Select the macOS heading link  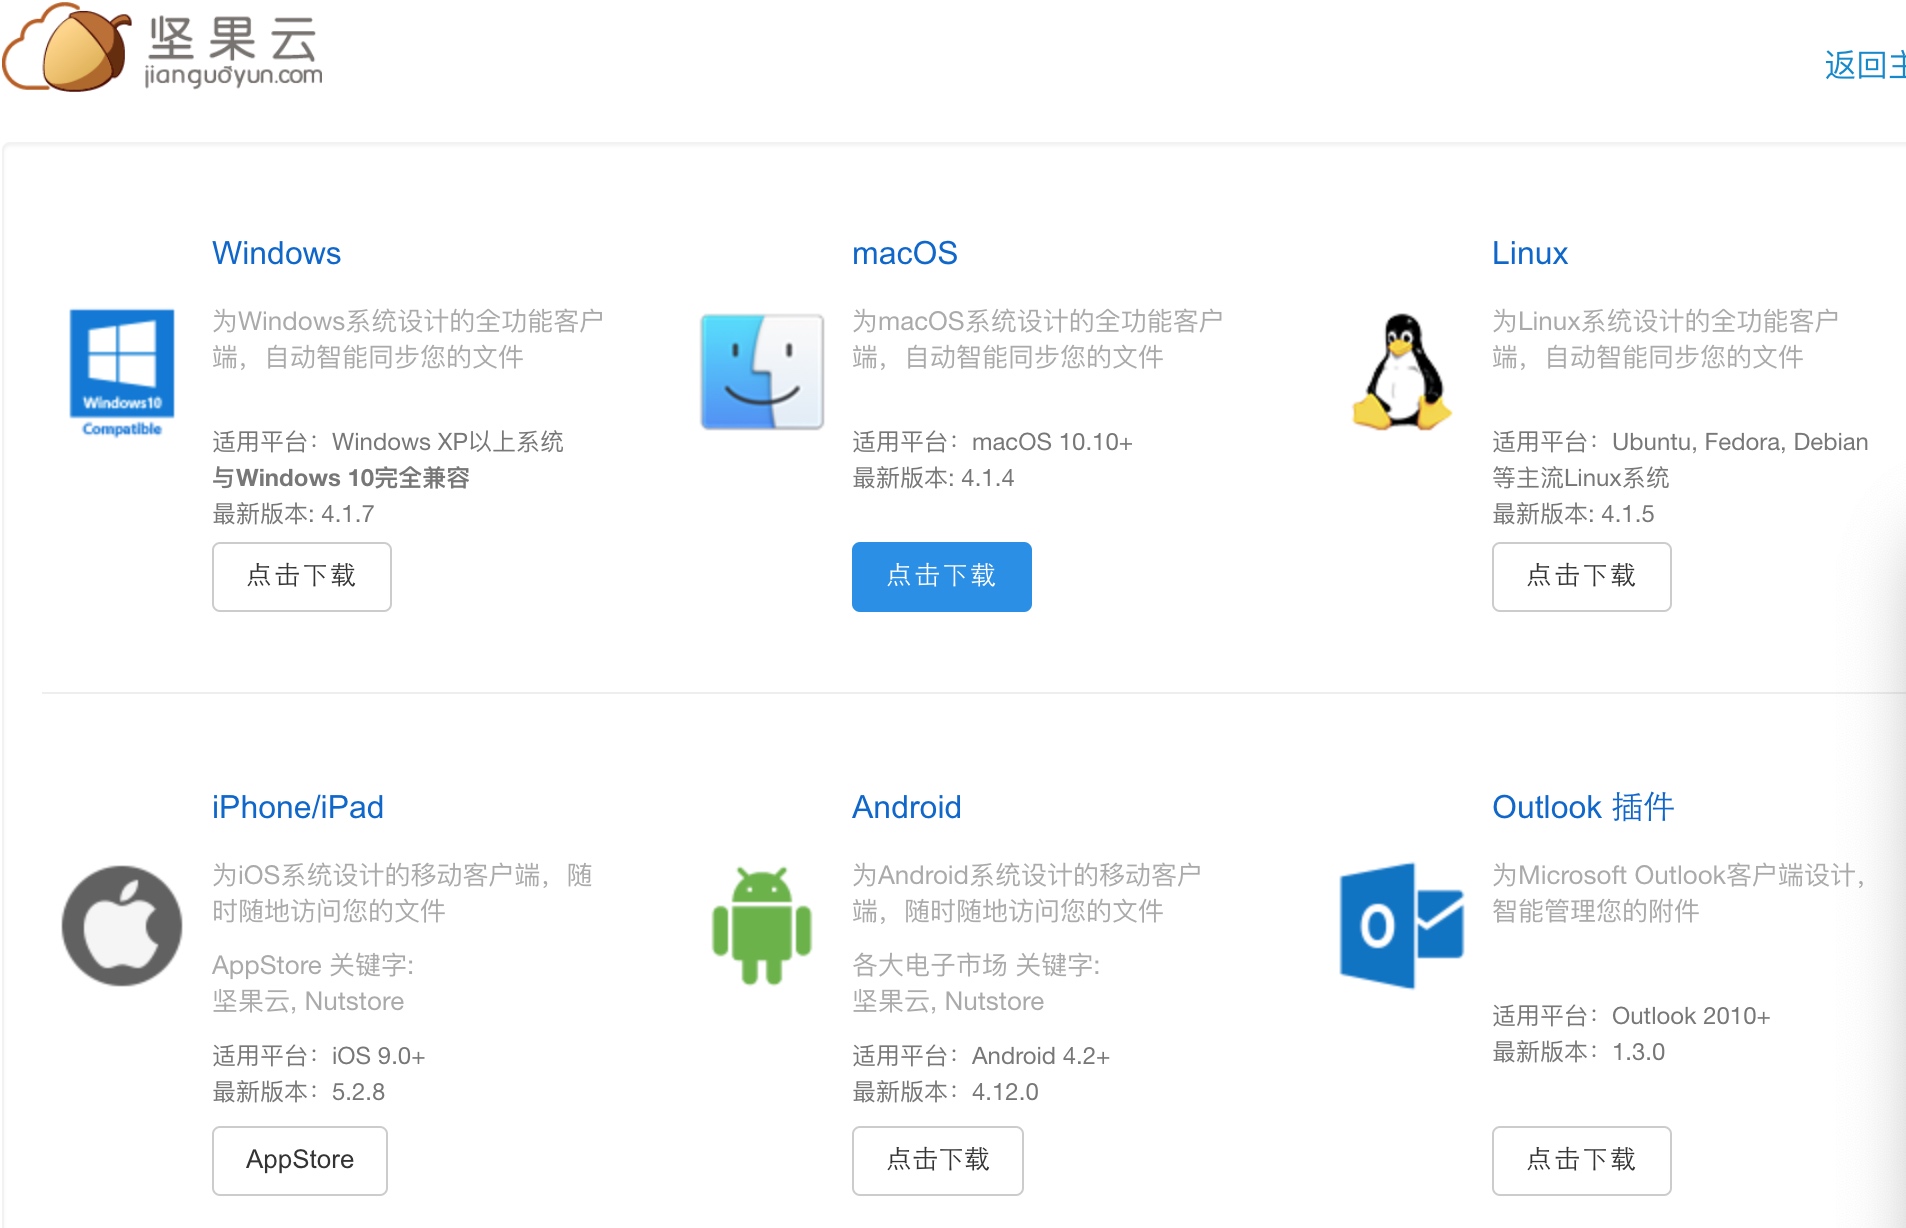click(x=904, y=253)
